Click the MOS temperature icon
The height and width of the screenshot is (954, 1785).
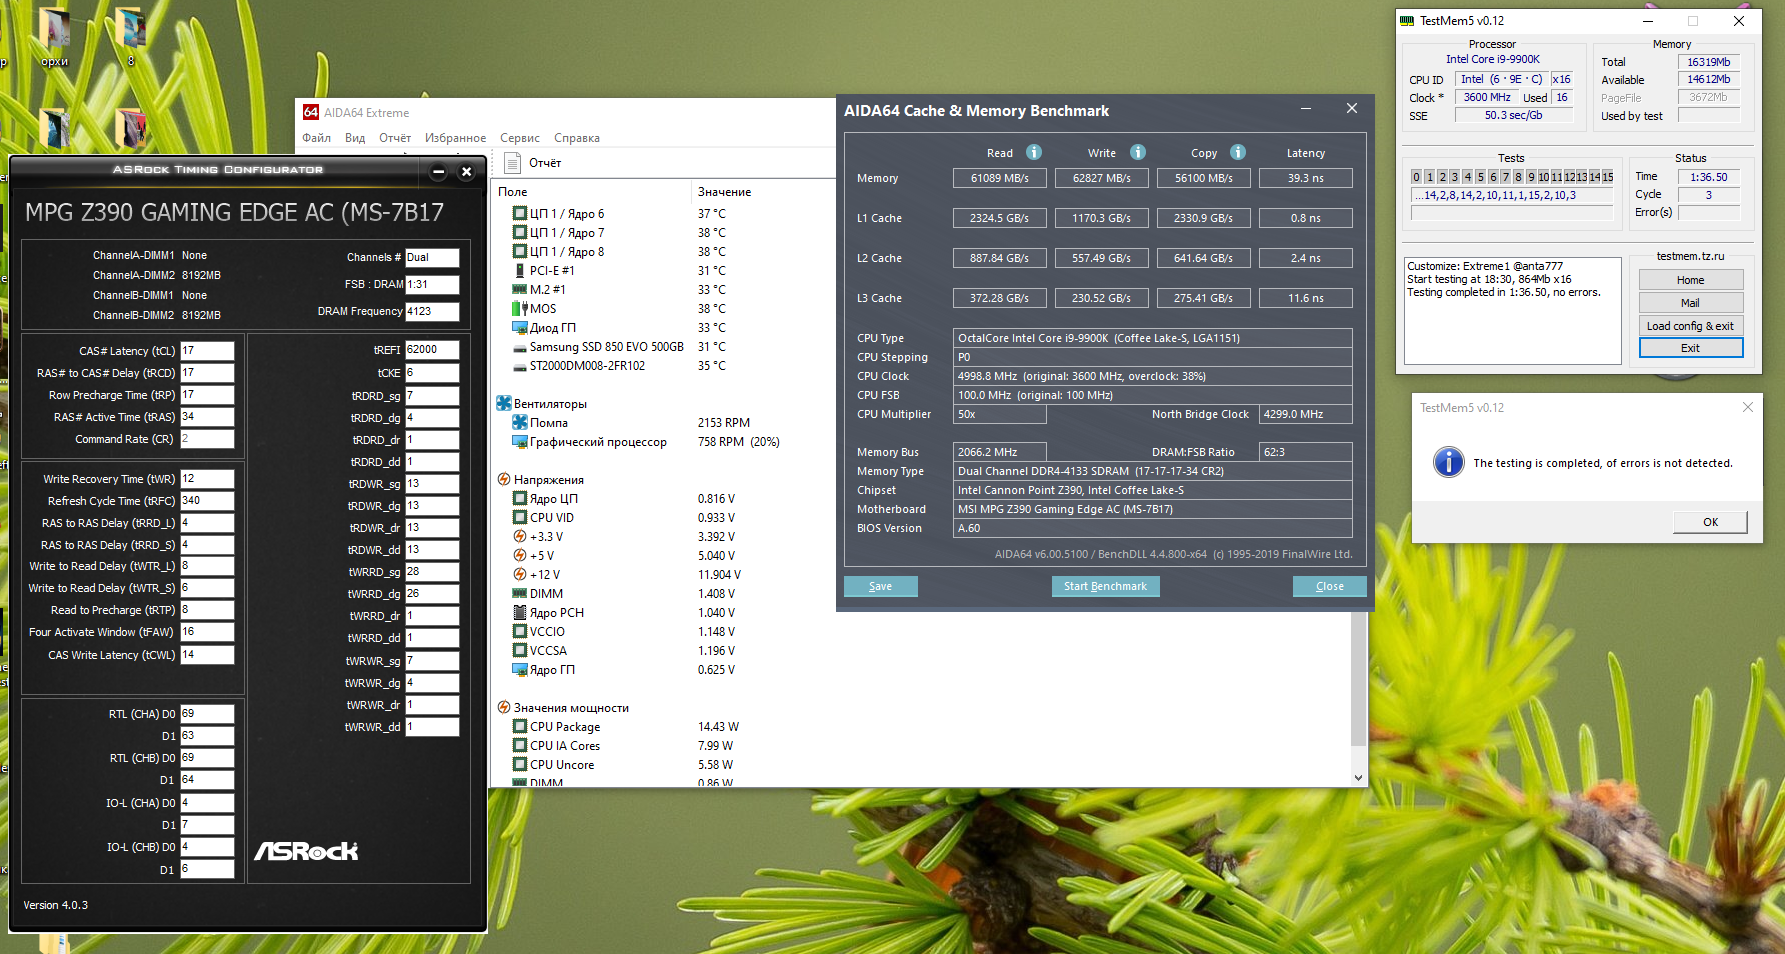coord(520,308)
